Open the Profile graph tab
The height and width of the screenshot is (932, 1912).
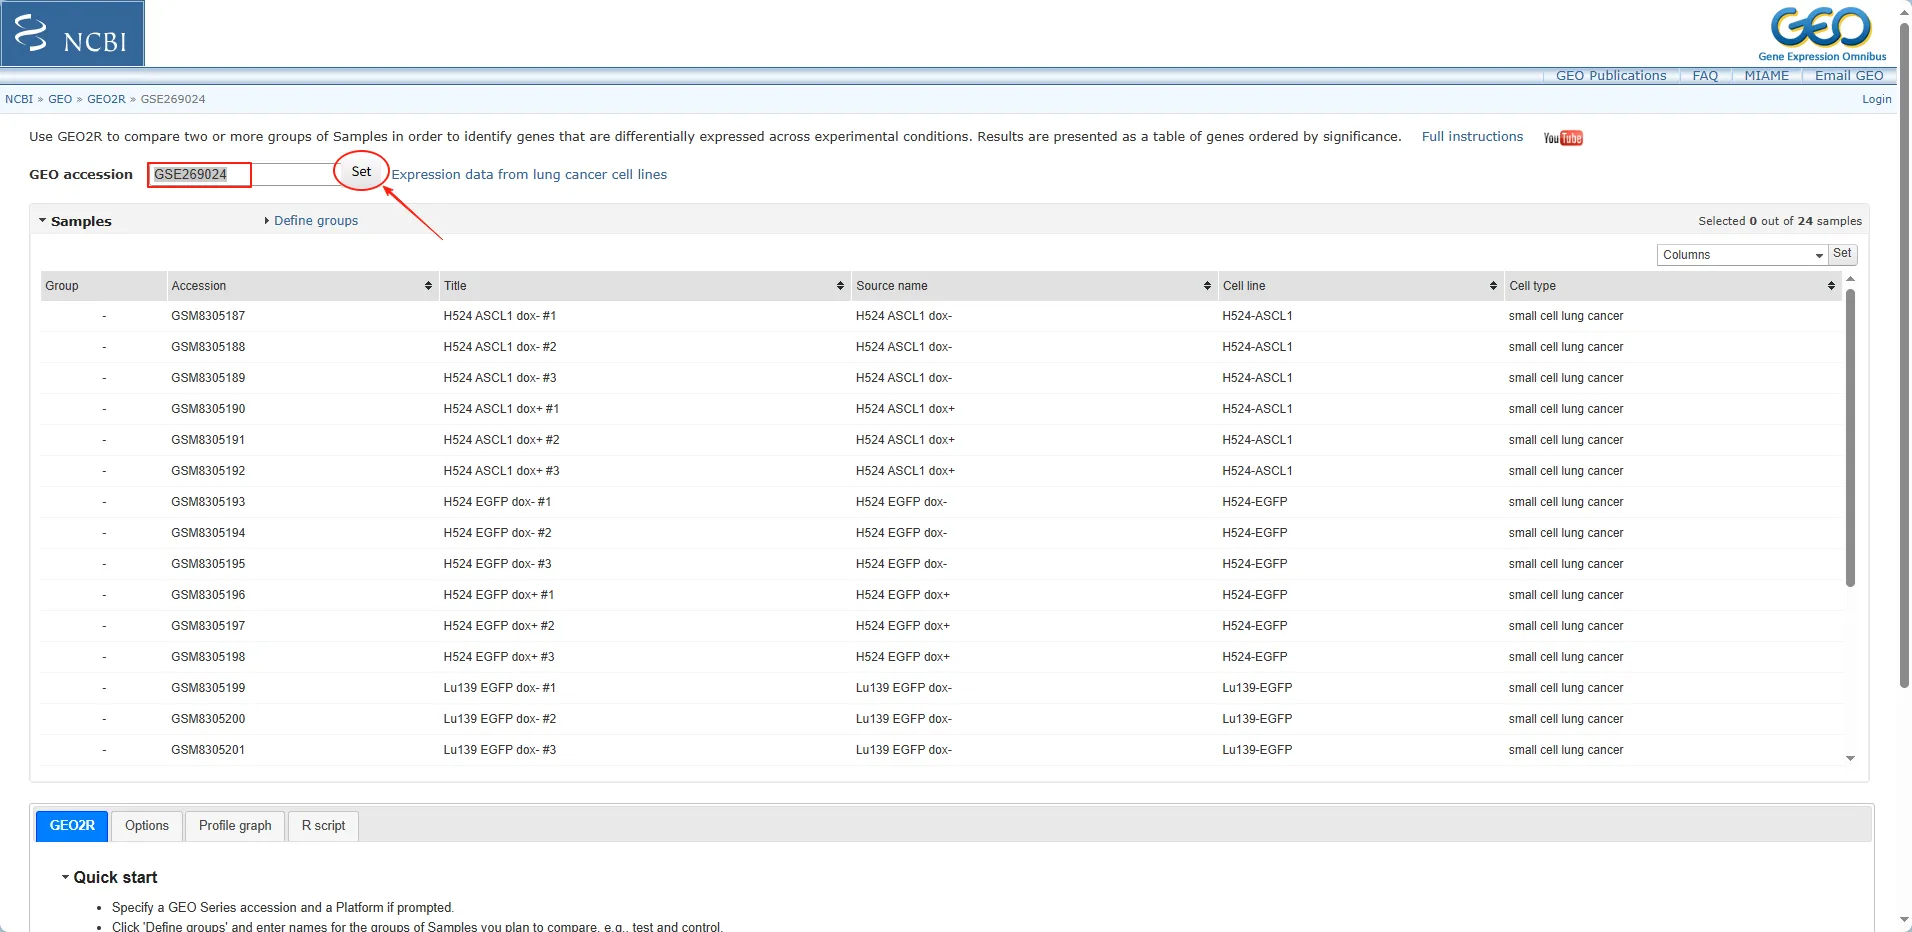point(235,826)
